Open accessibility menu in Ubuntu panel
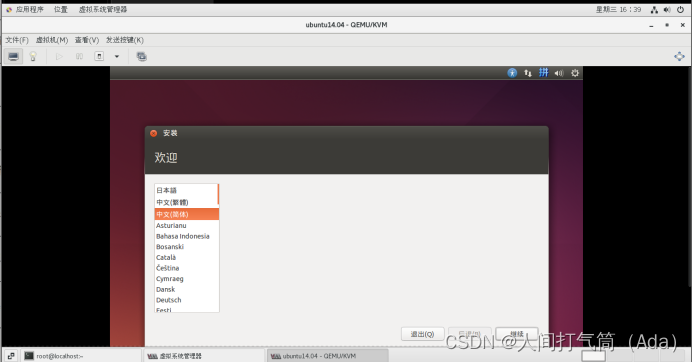 coord(512,73)
